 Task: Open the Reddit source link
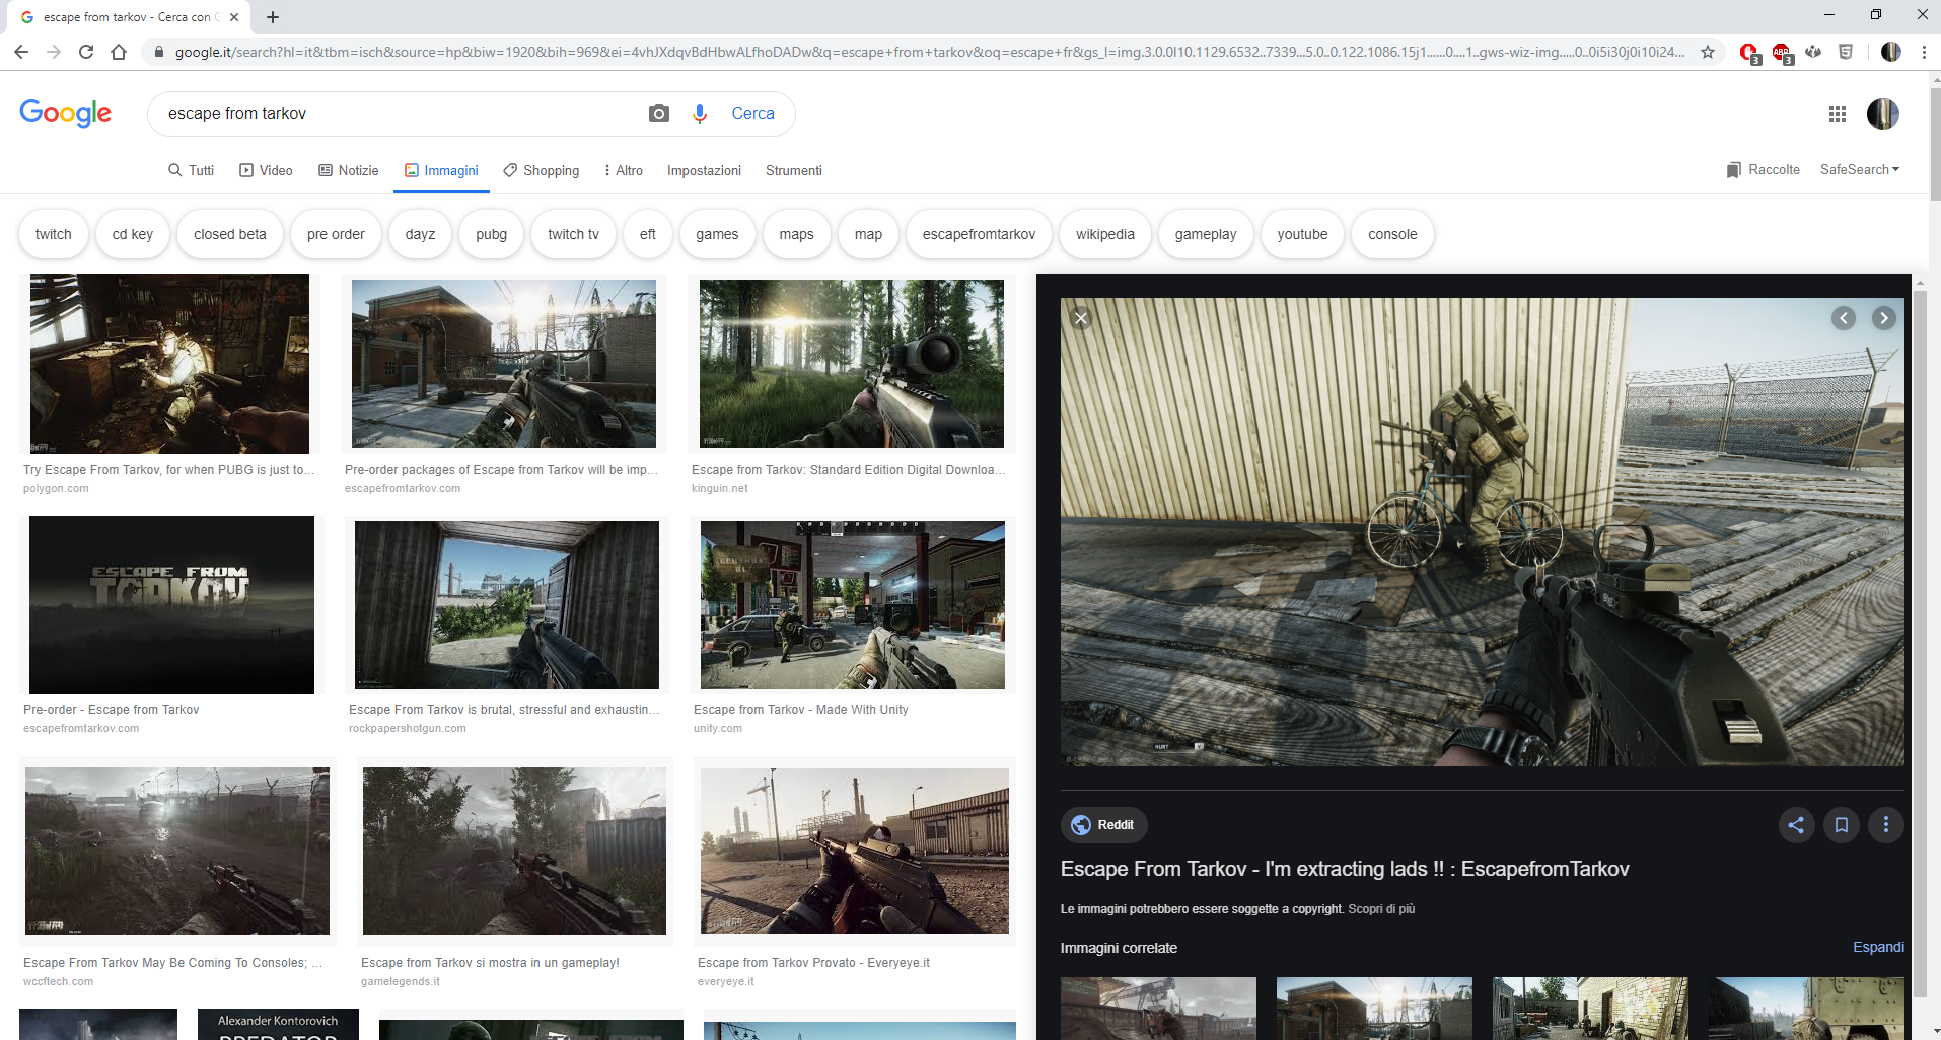pos(1104,825)
